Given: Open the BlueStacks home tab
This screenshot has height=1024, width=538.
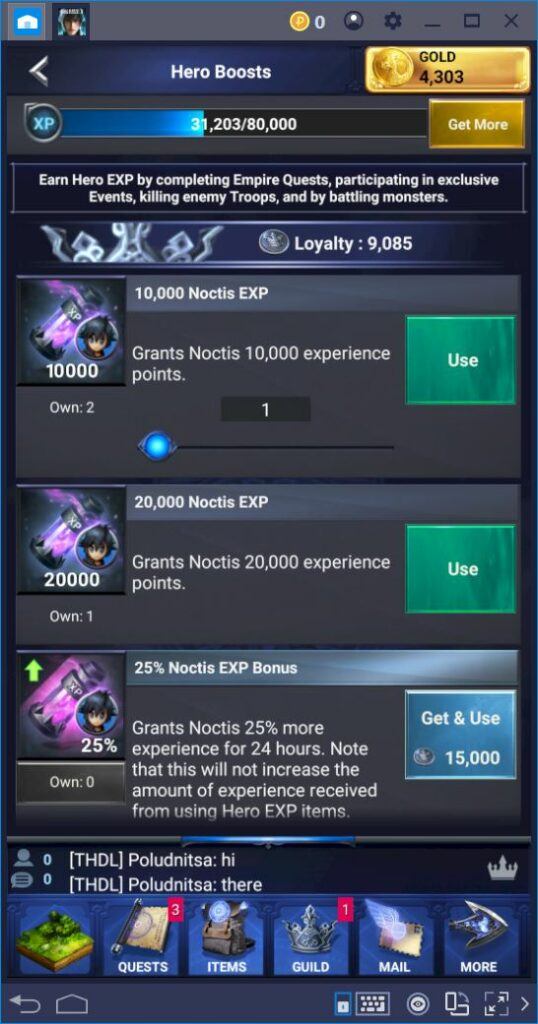Looking at the screenshot, I should (x=27, y=22).
